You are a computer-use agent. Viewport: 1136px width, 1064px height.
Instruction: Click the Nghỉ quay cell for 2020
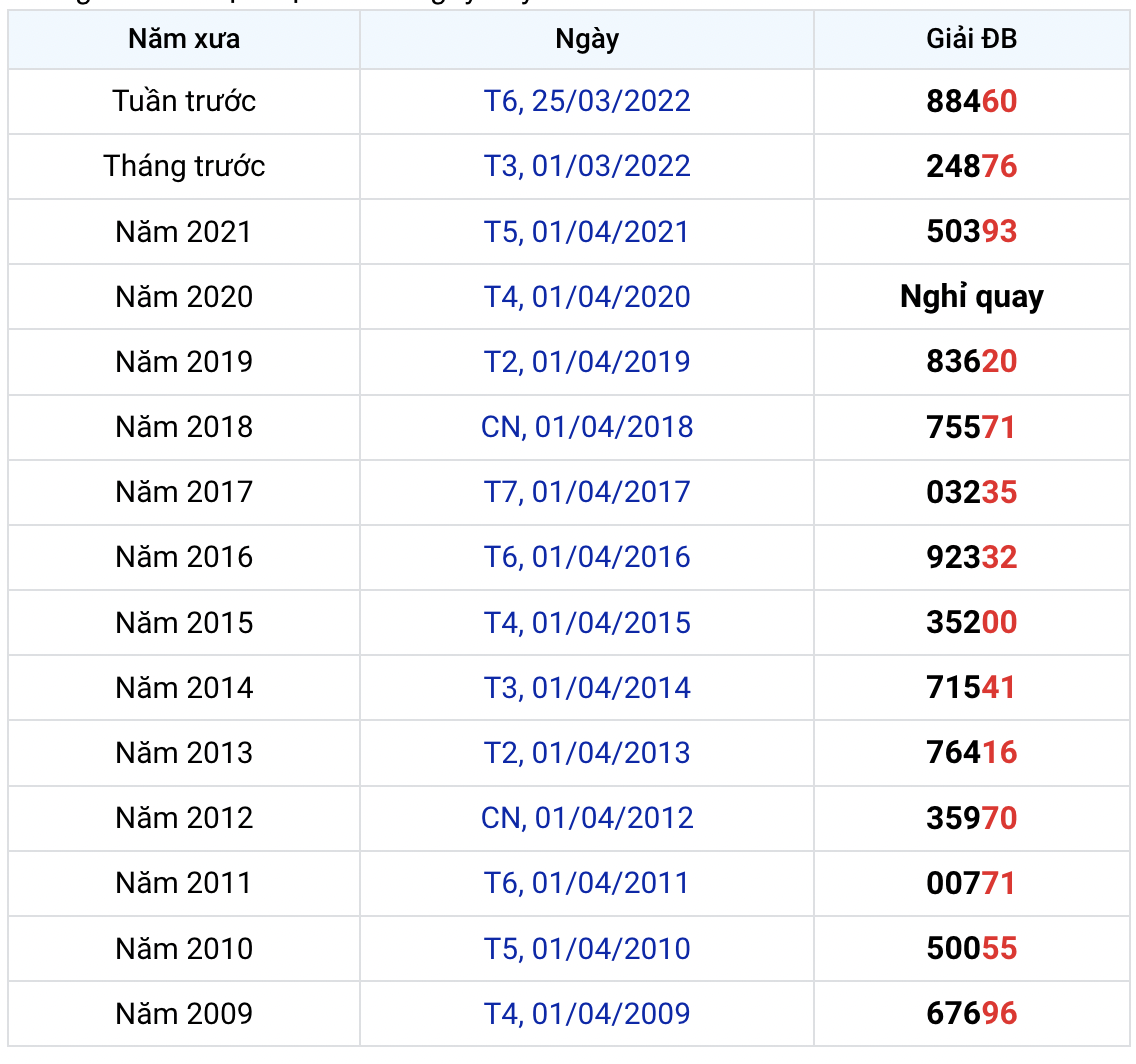pos(971,297)
